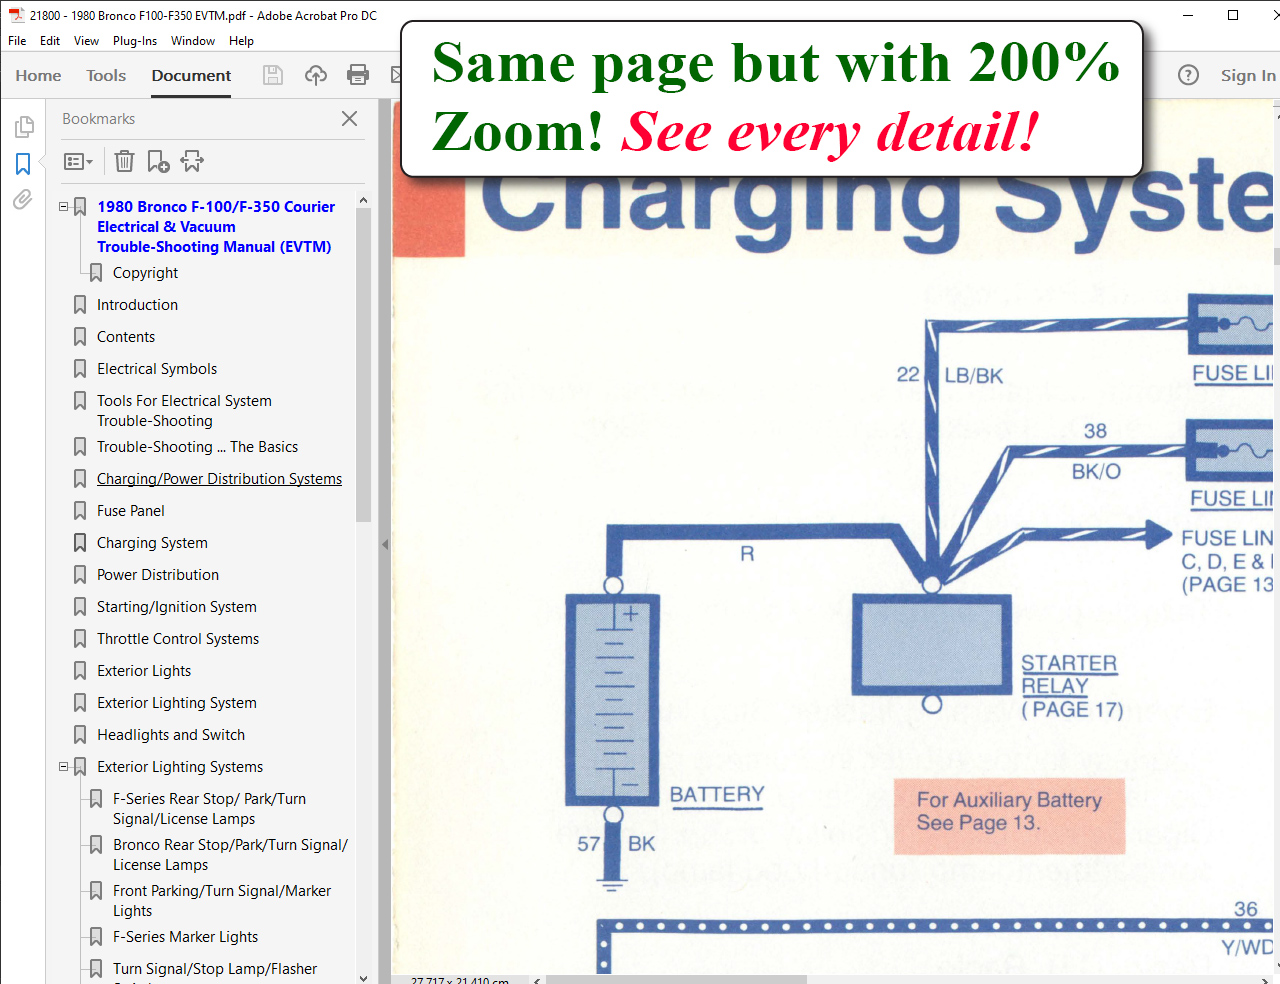The width and height of the screenshot is (1280, 984).
Task: Open Electrical Symbols bookmark
Action: (x=157, y=369)
